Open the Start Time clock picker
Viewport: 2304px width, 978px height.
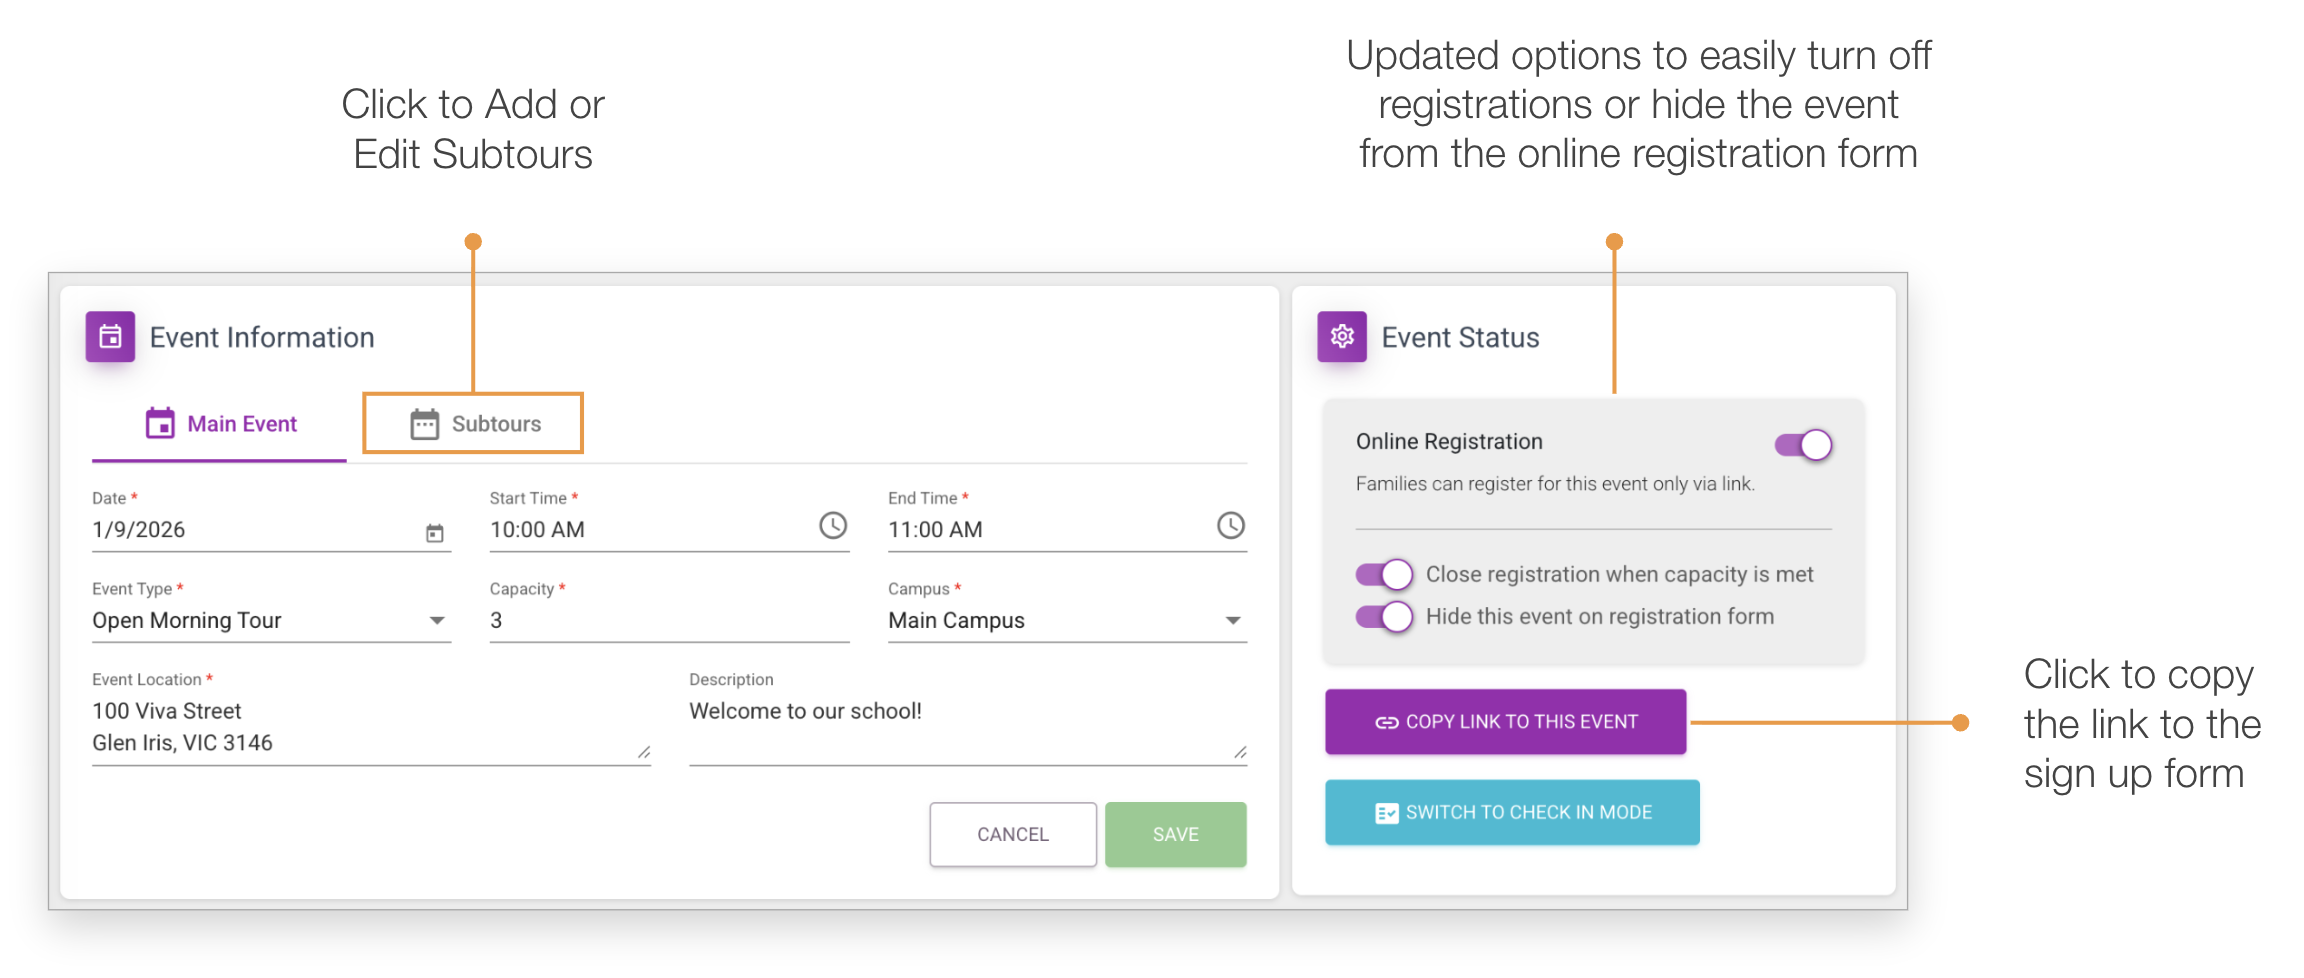point(833,525)
